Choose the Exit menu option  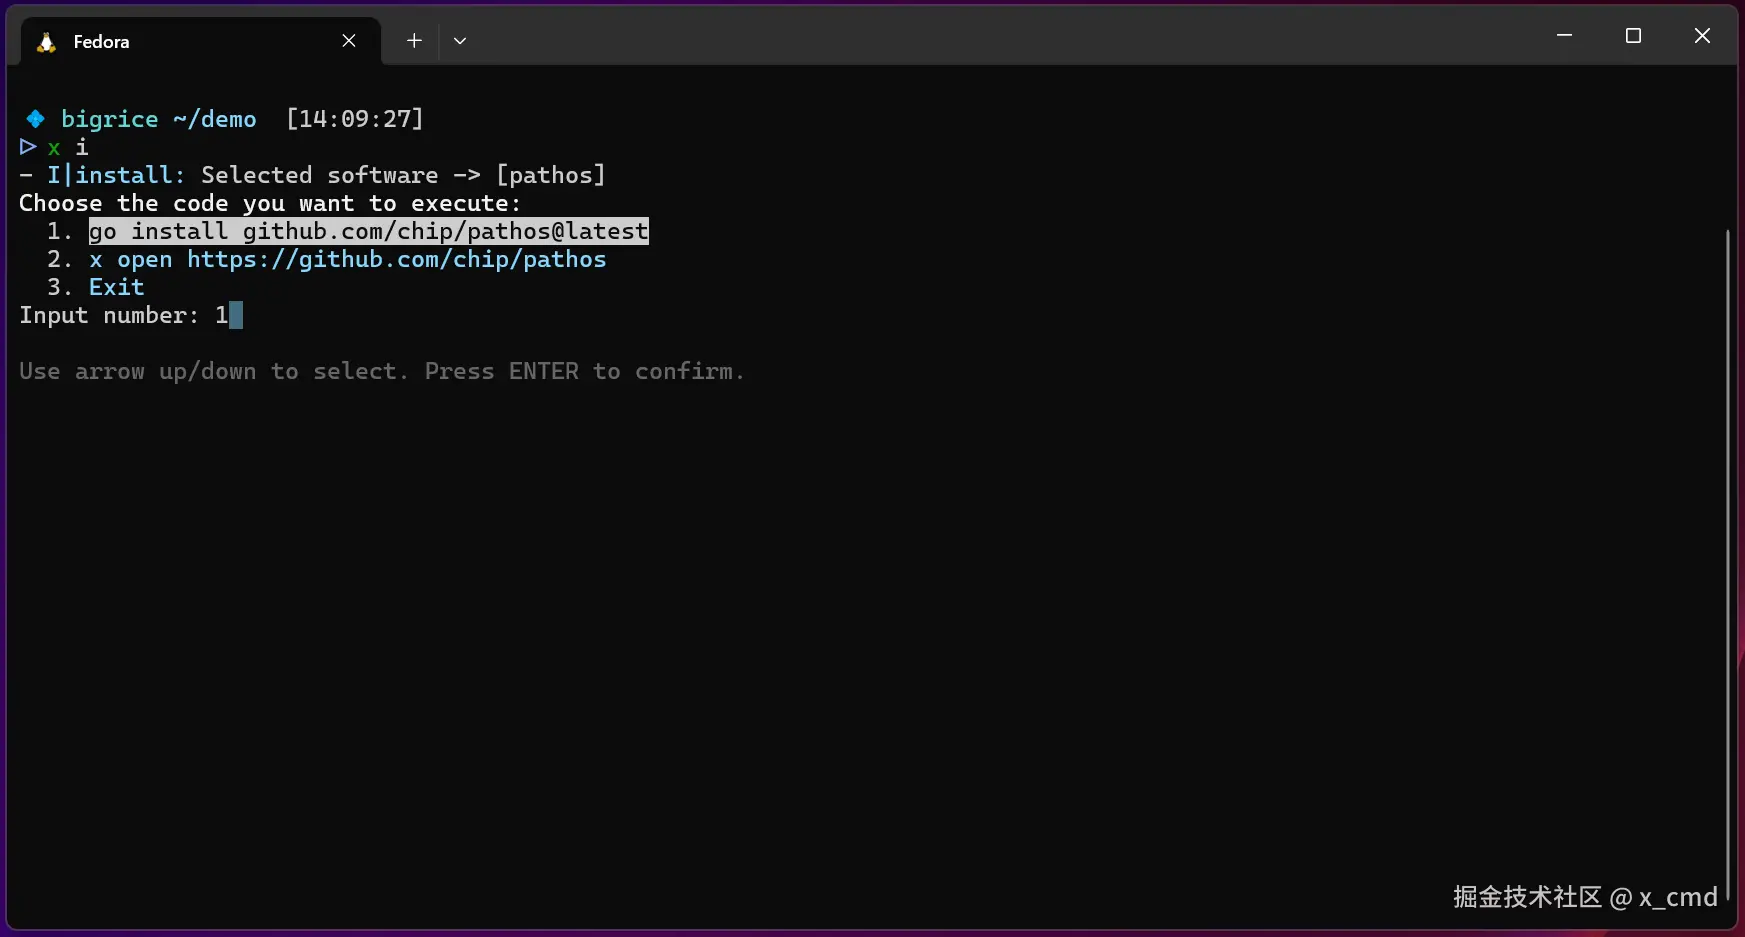(116, 287)
